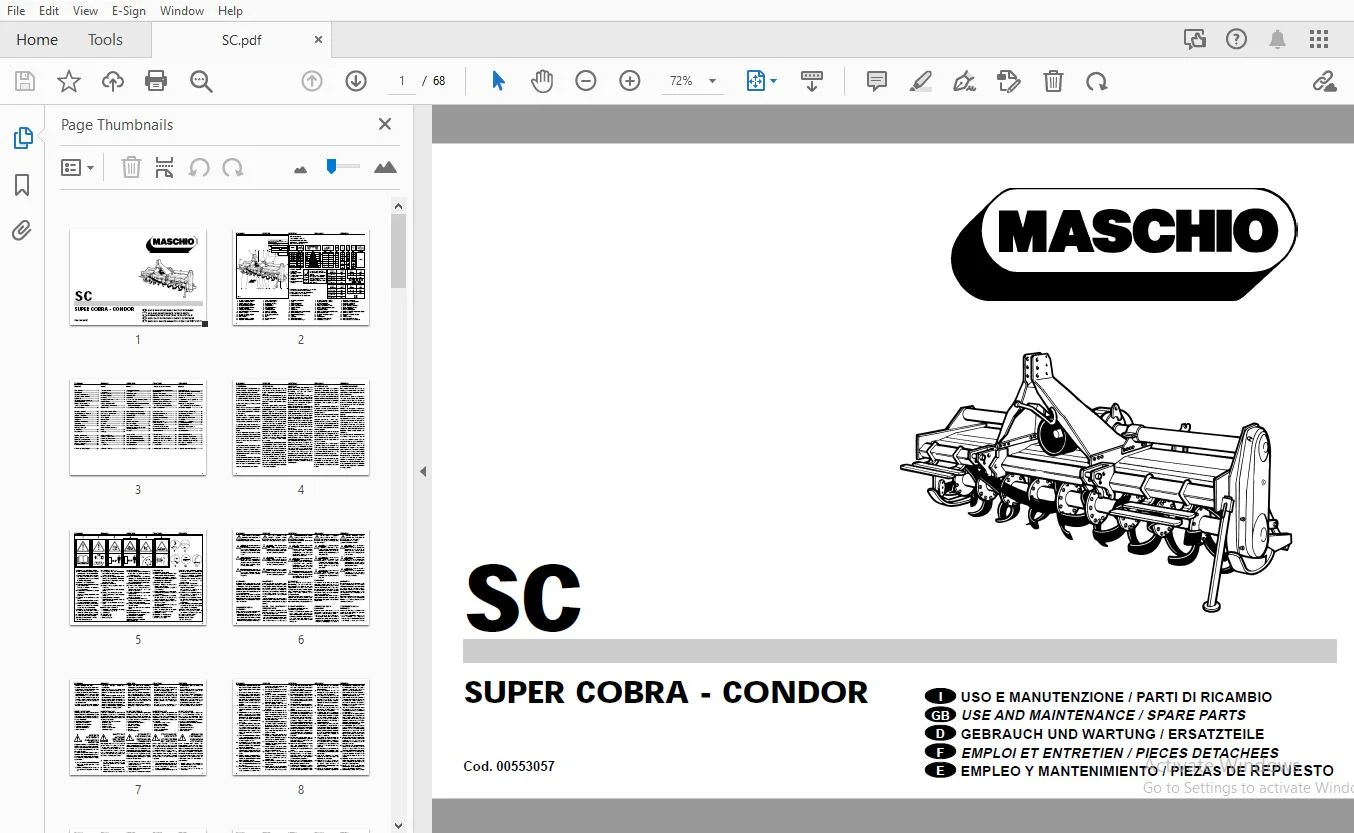Reduce thumbnail size with small mountain icon
1354x833 pixels.
click(300, 169)
